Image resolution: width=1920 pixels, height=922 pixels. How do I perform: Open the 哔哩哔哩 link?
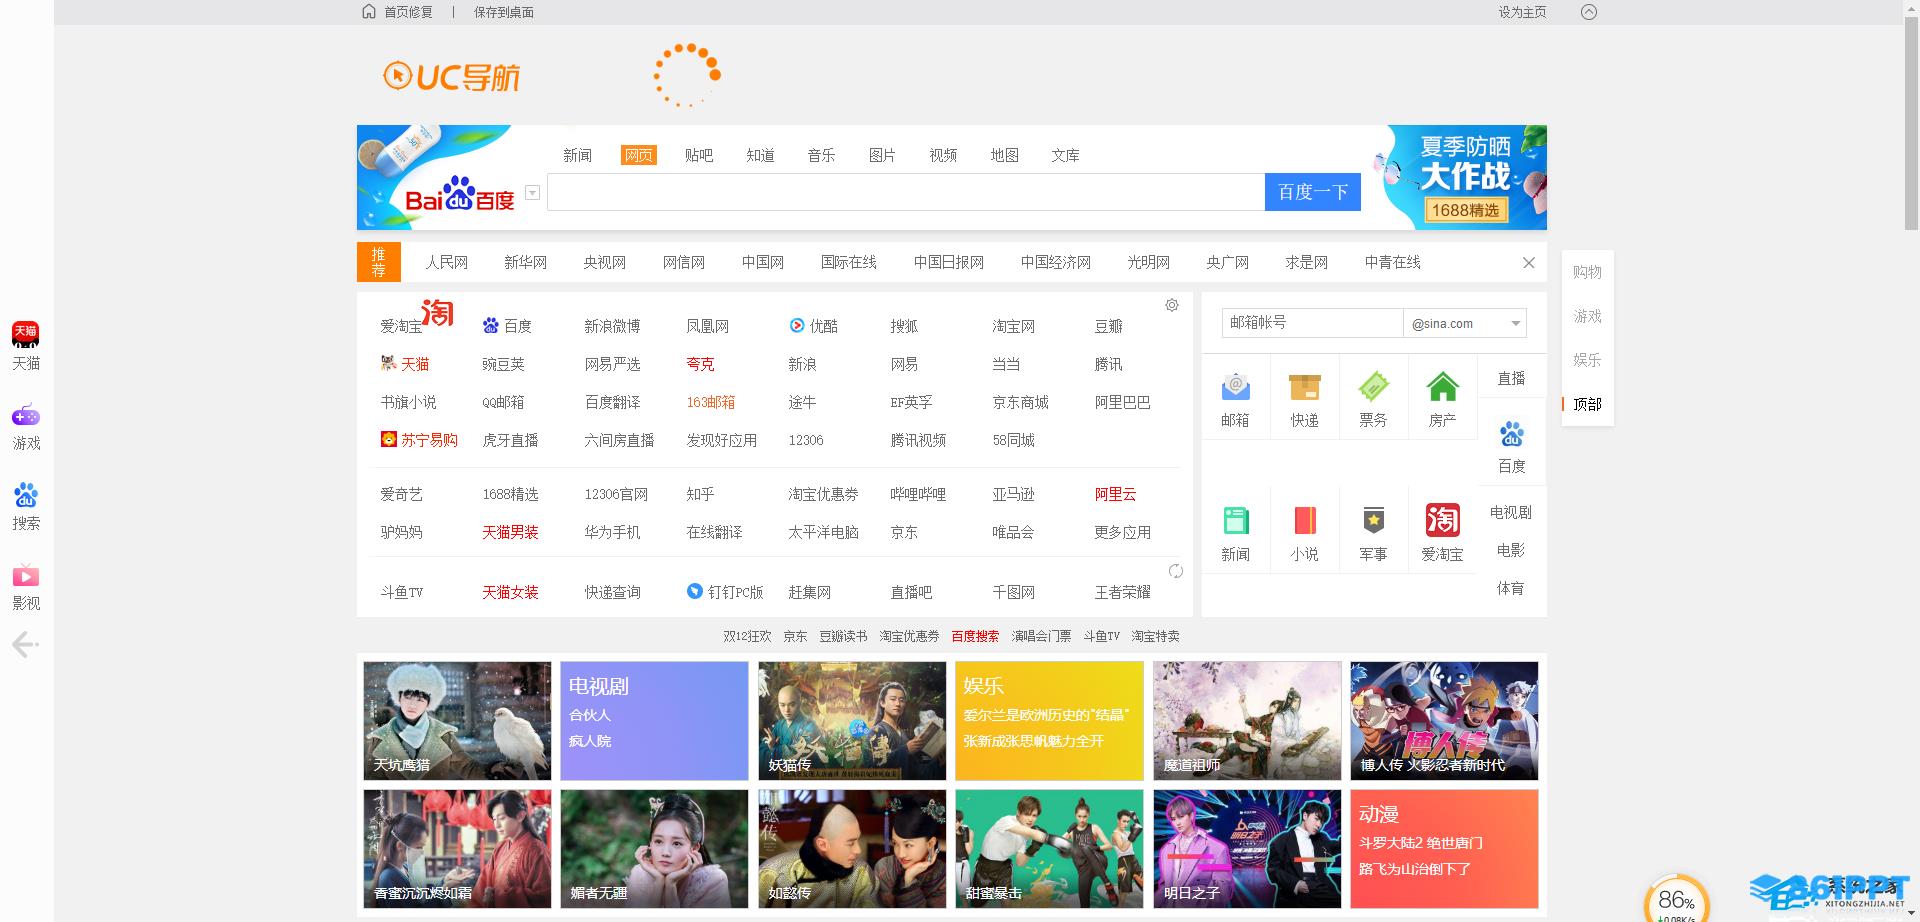918,494
